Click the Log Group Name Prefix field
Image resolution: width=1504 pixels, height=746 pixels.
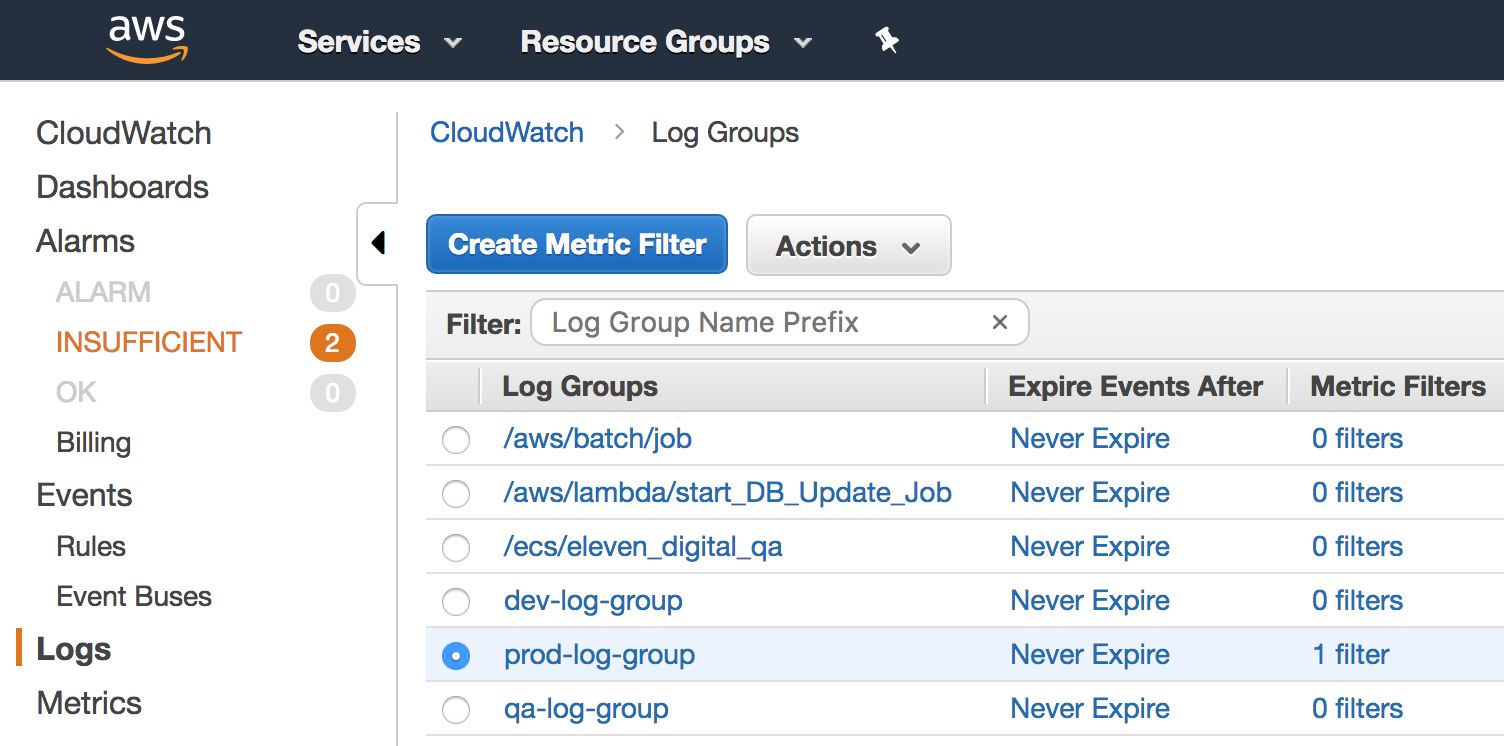pyautogui.click(x=760, y=322)
